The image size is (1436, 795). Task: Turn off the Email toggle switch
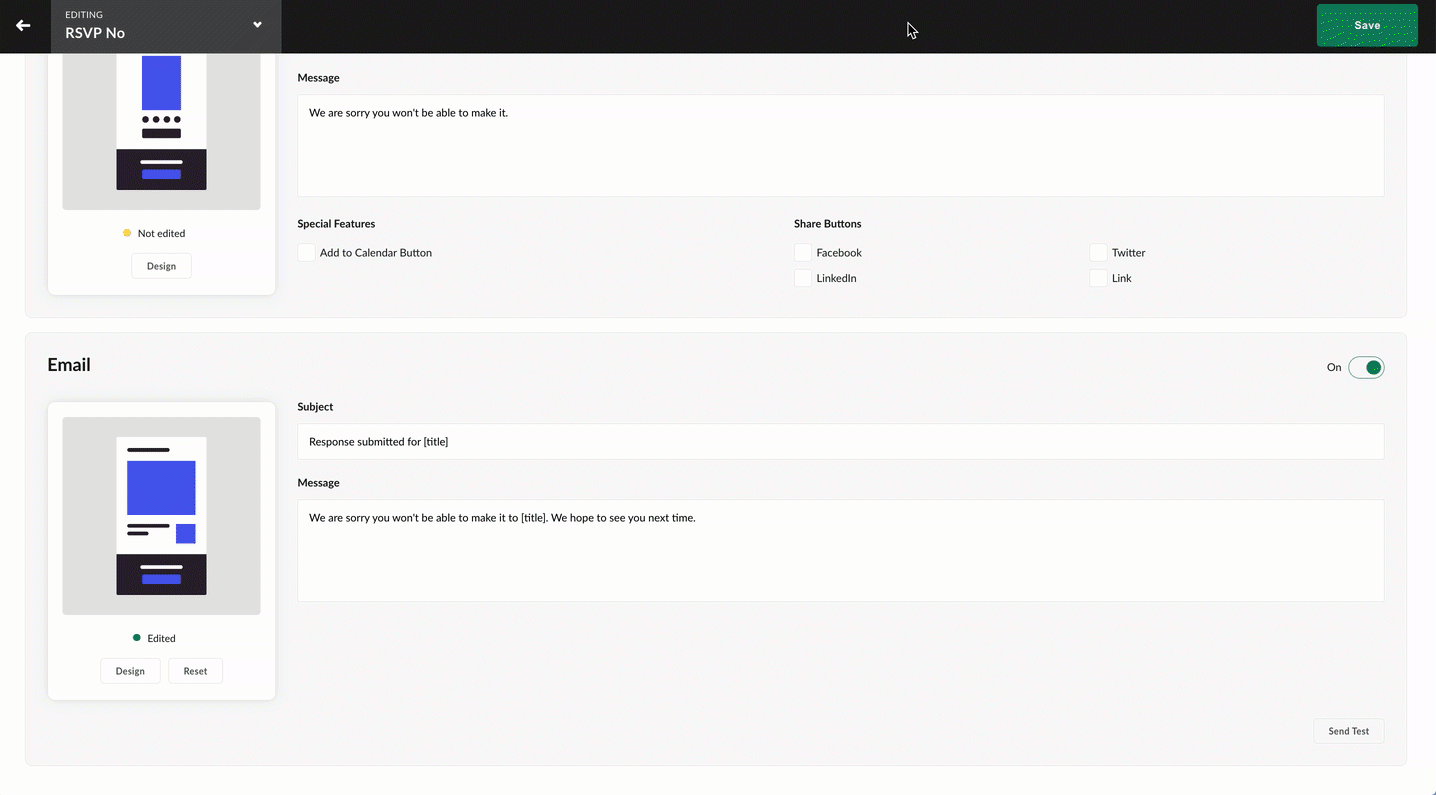point(1366,367)
